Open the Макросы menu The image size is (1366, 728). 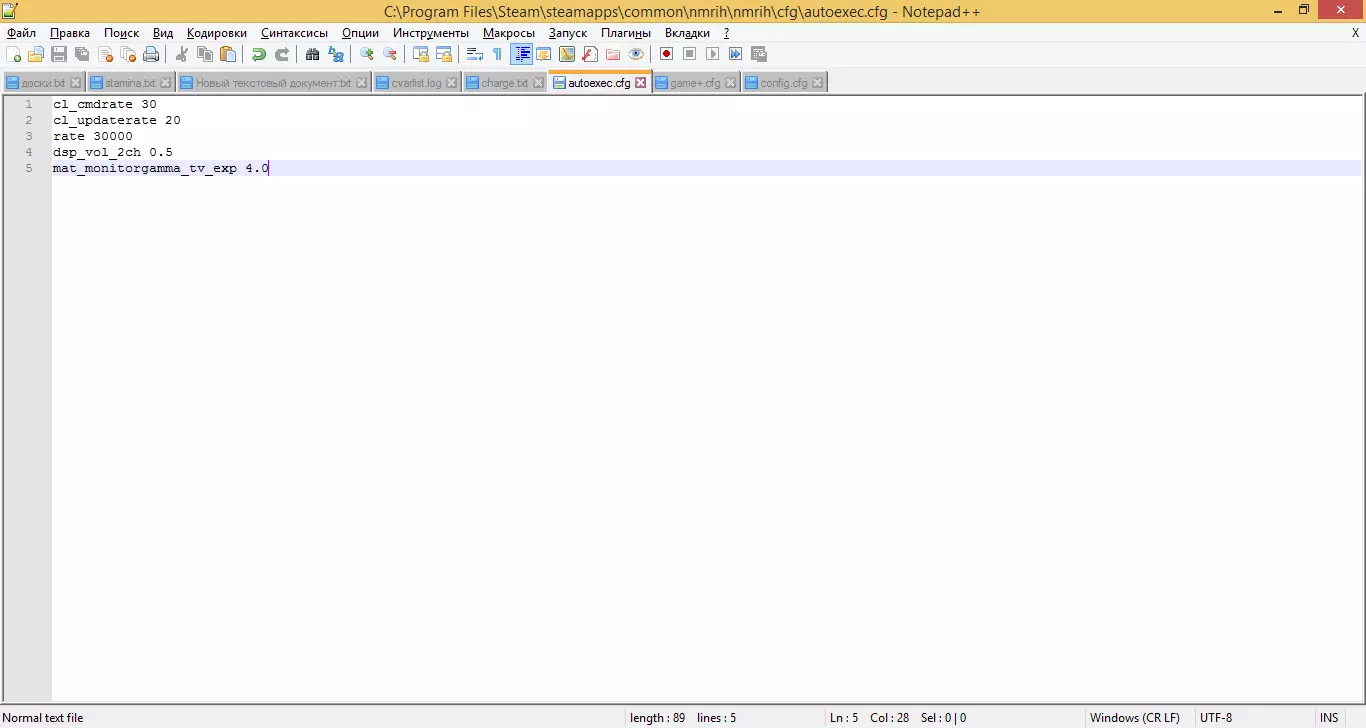[509, 33]
